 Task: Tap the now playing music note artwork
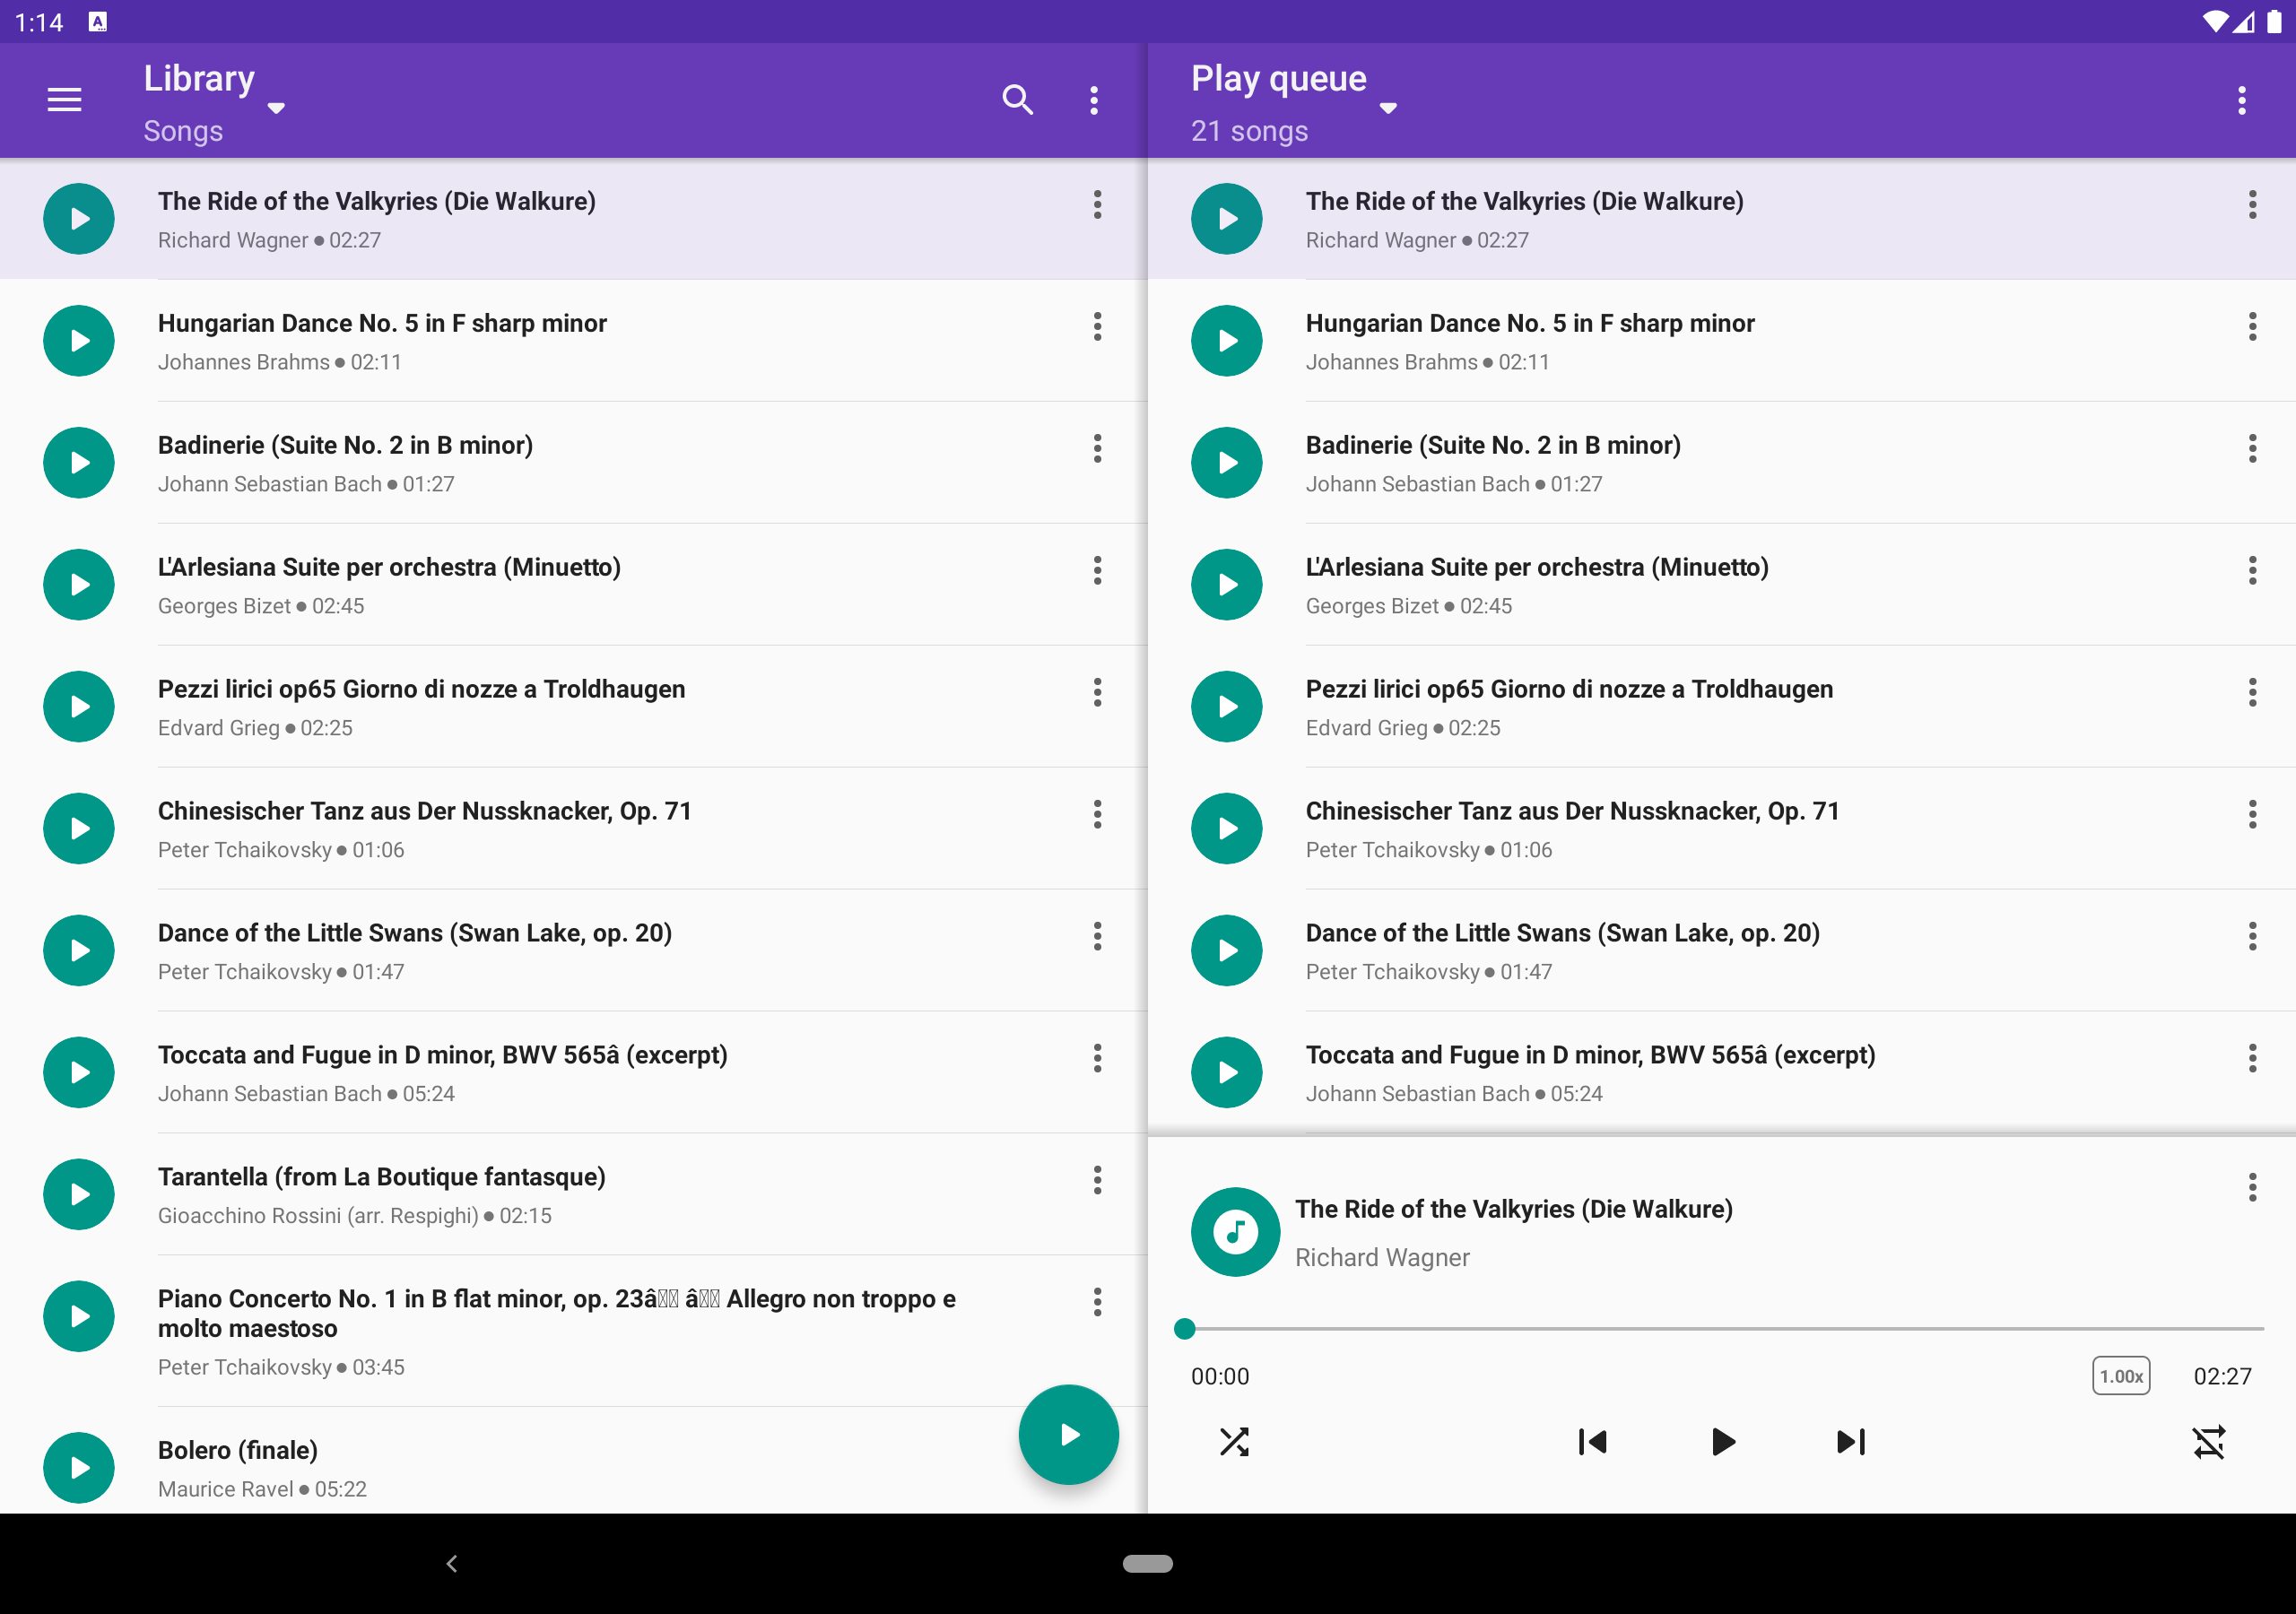pos(1235,1232)
